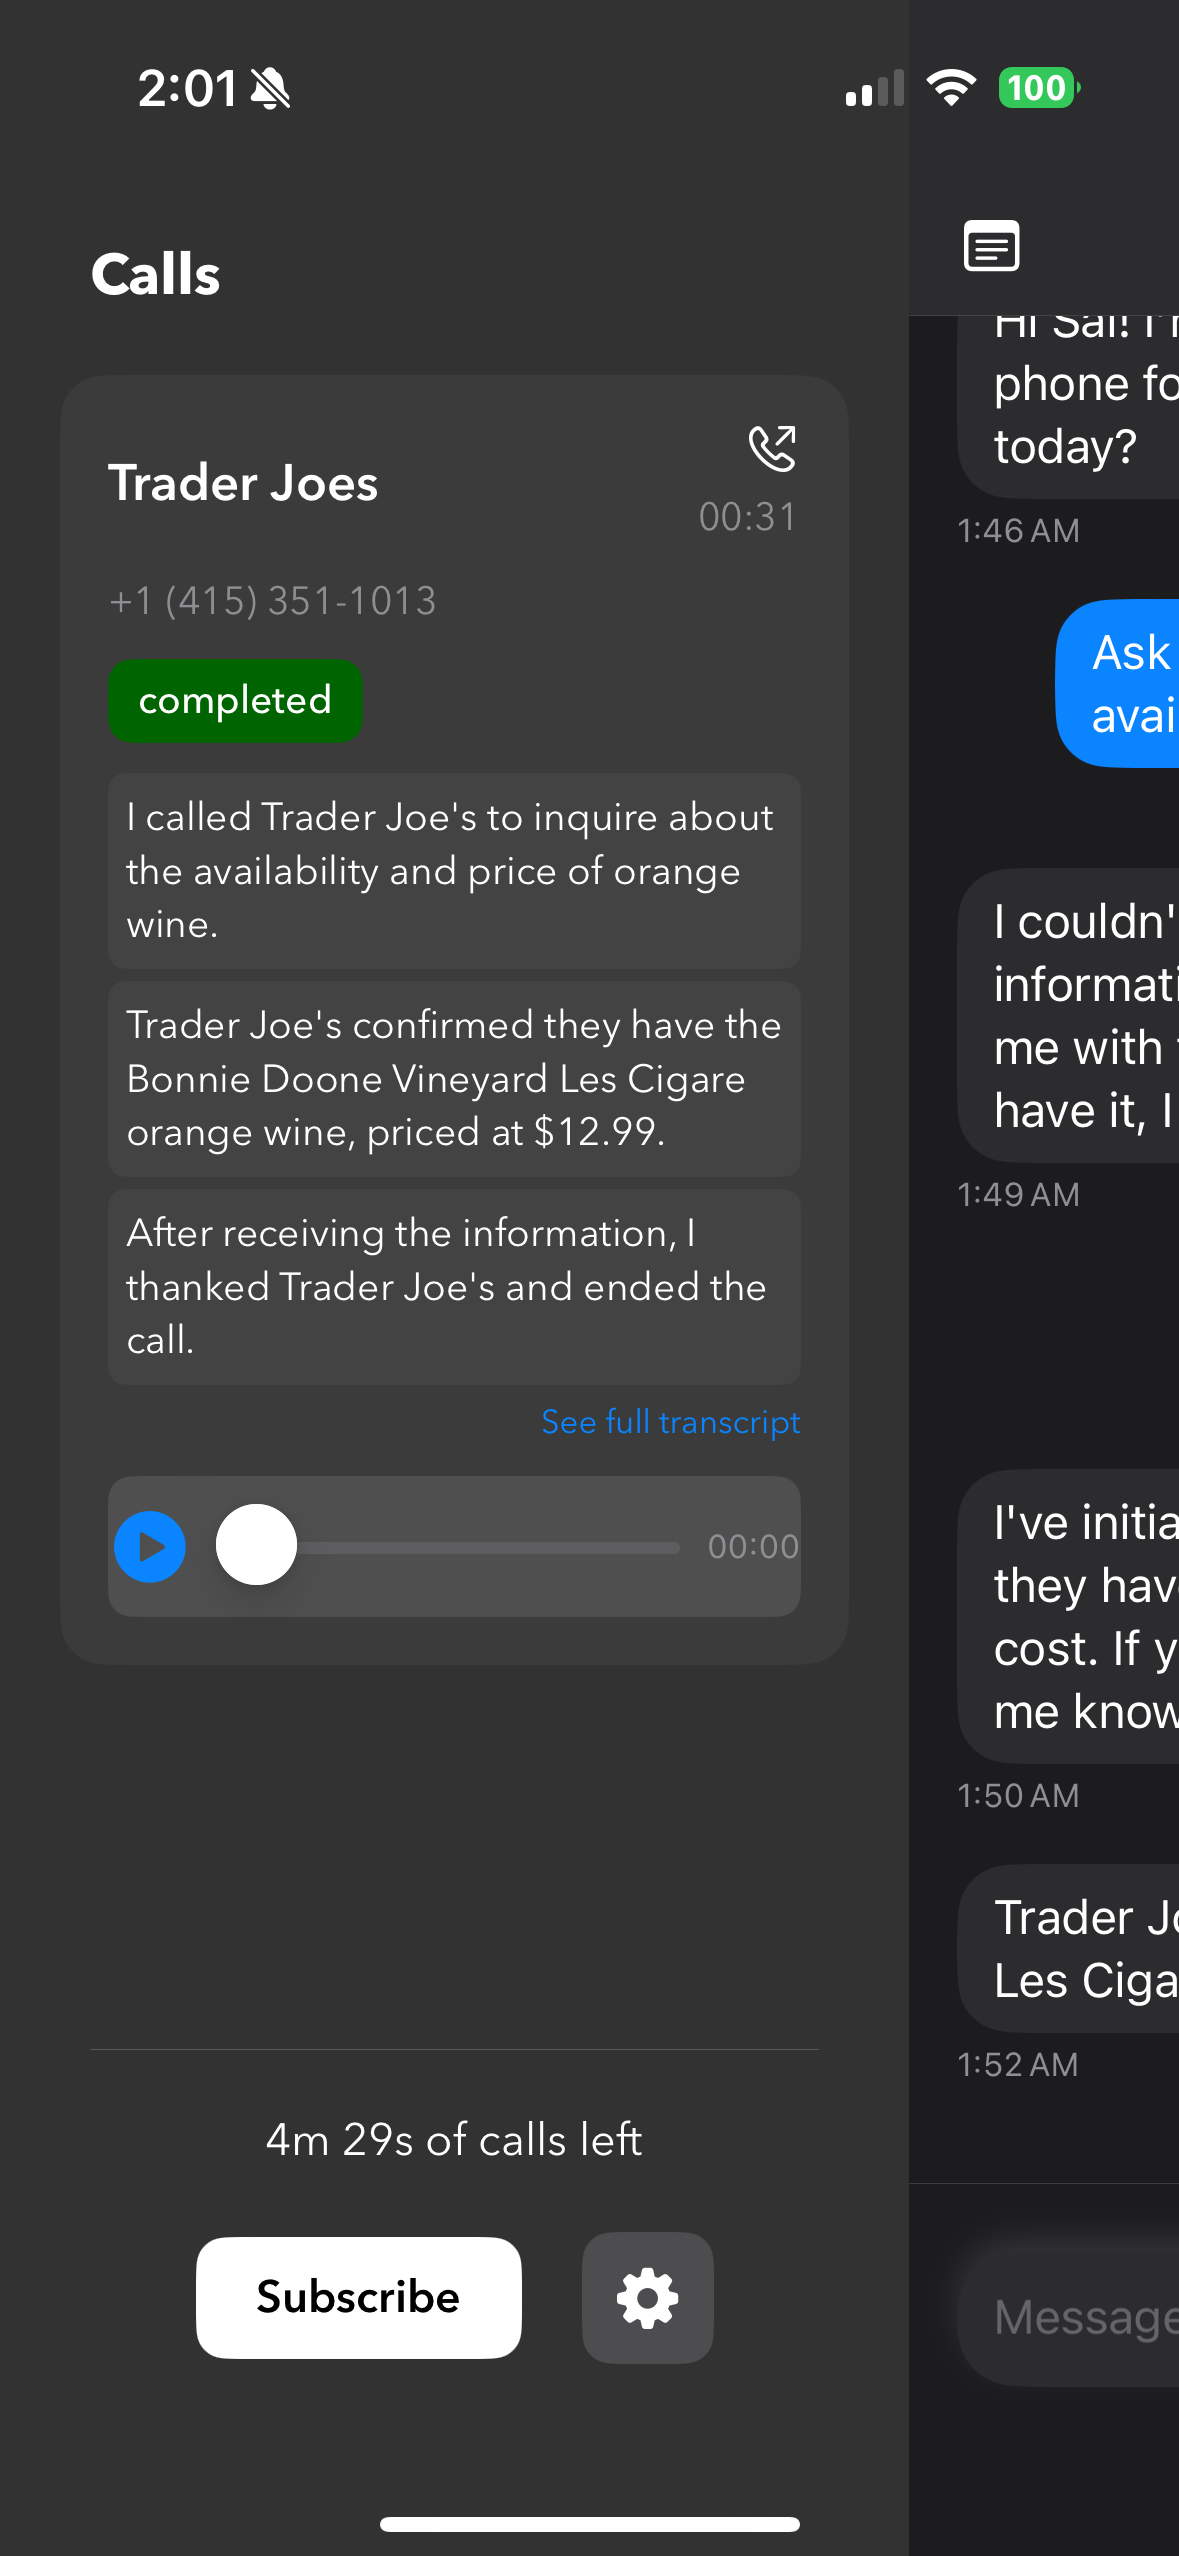Tap the green completed status badge

235,701
